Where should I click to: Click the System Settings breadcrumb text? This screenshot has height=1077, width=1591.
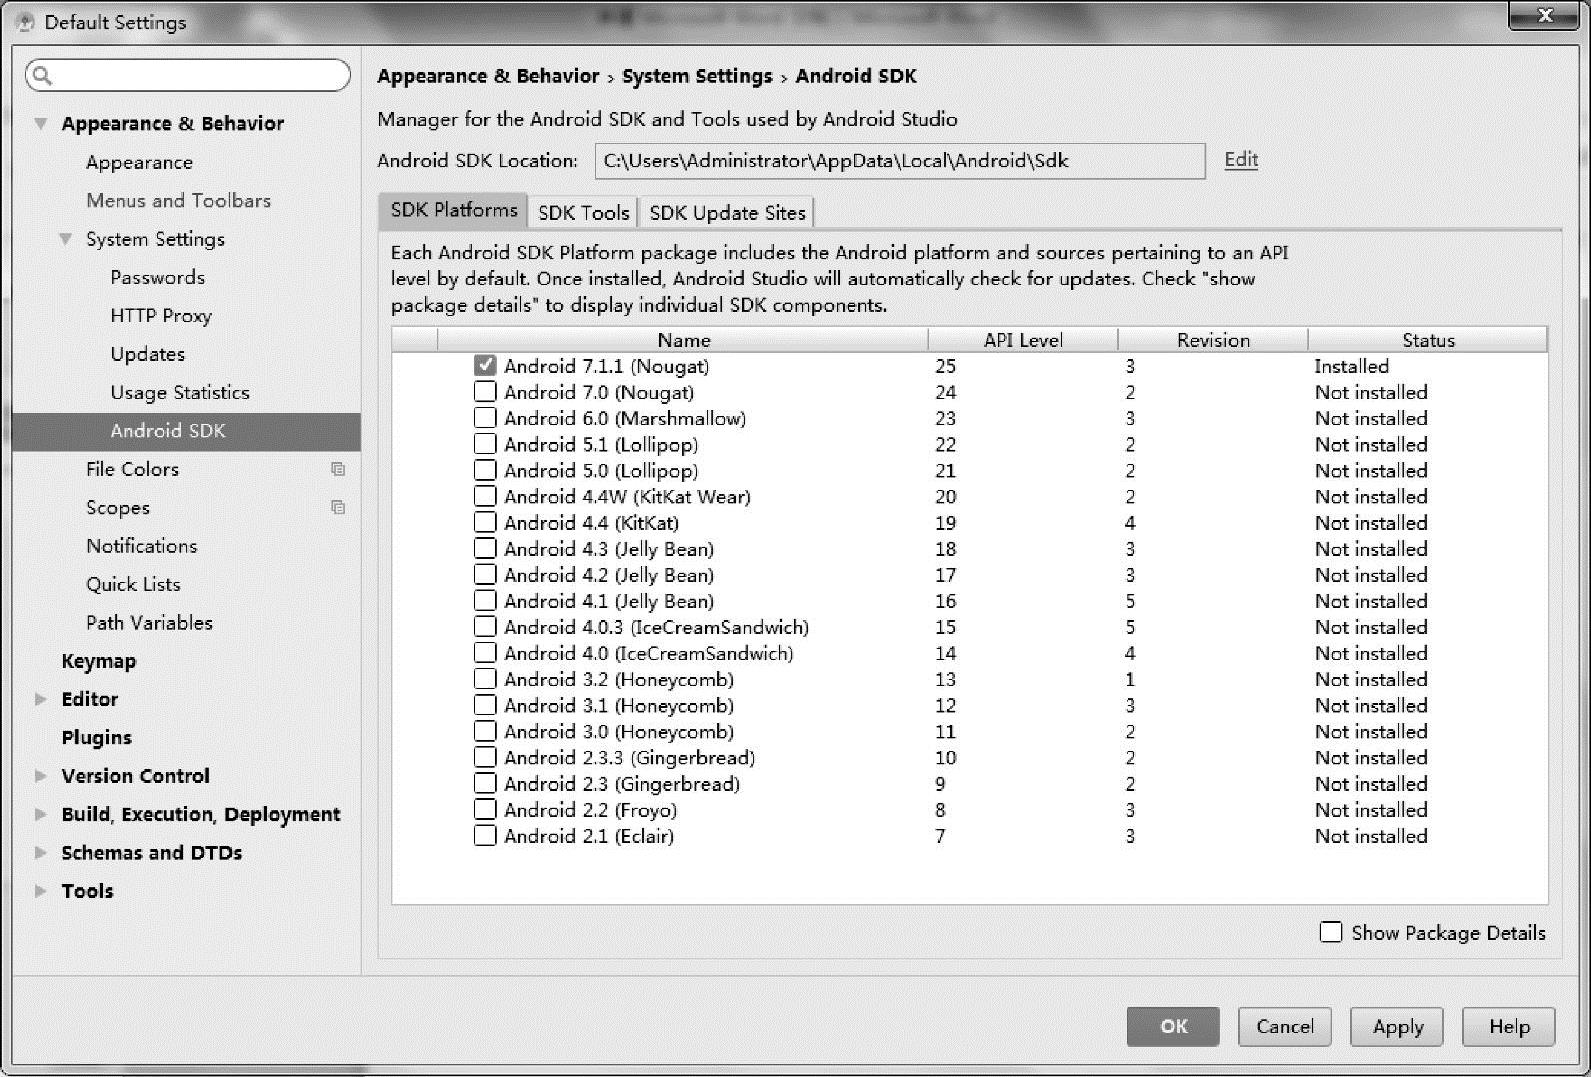[697, 76]
